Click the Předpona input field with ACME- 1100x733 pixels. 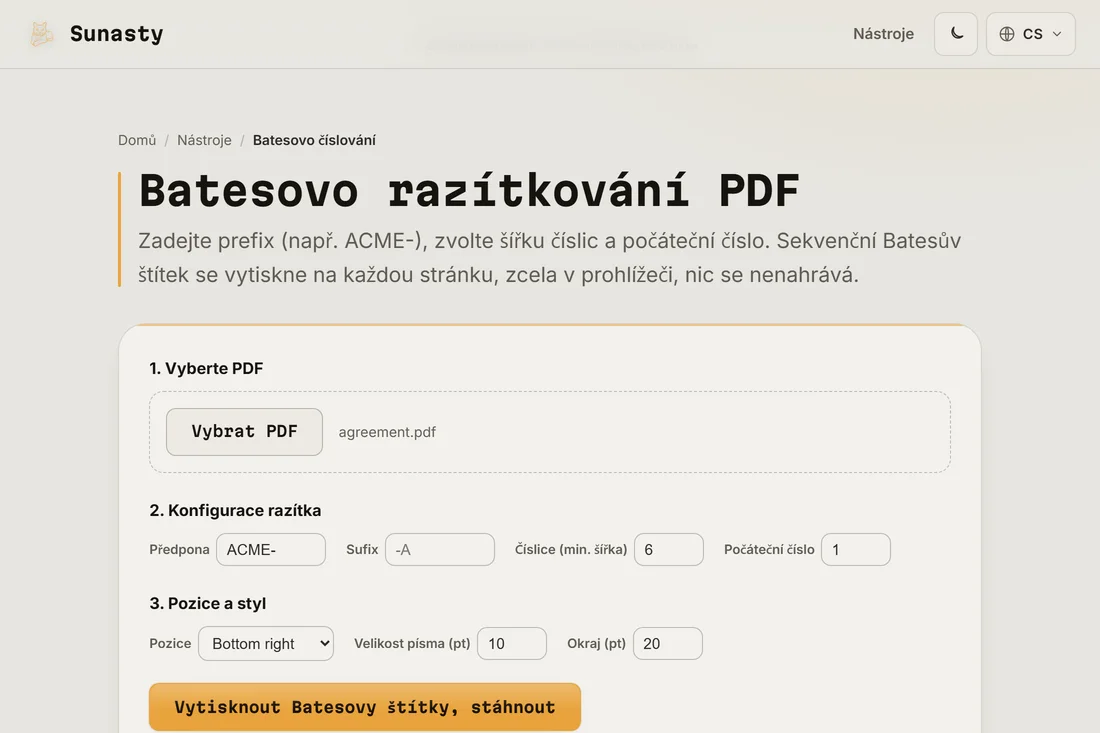271,549
